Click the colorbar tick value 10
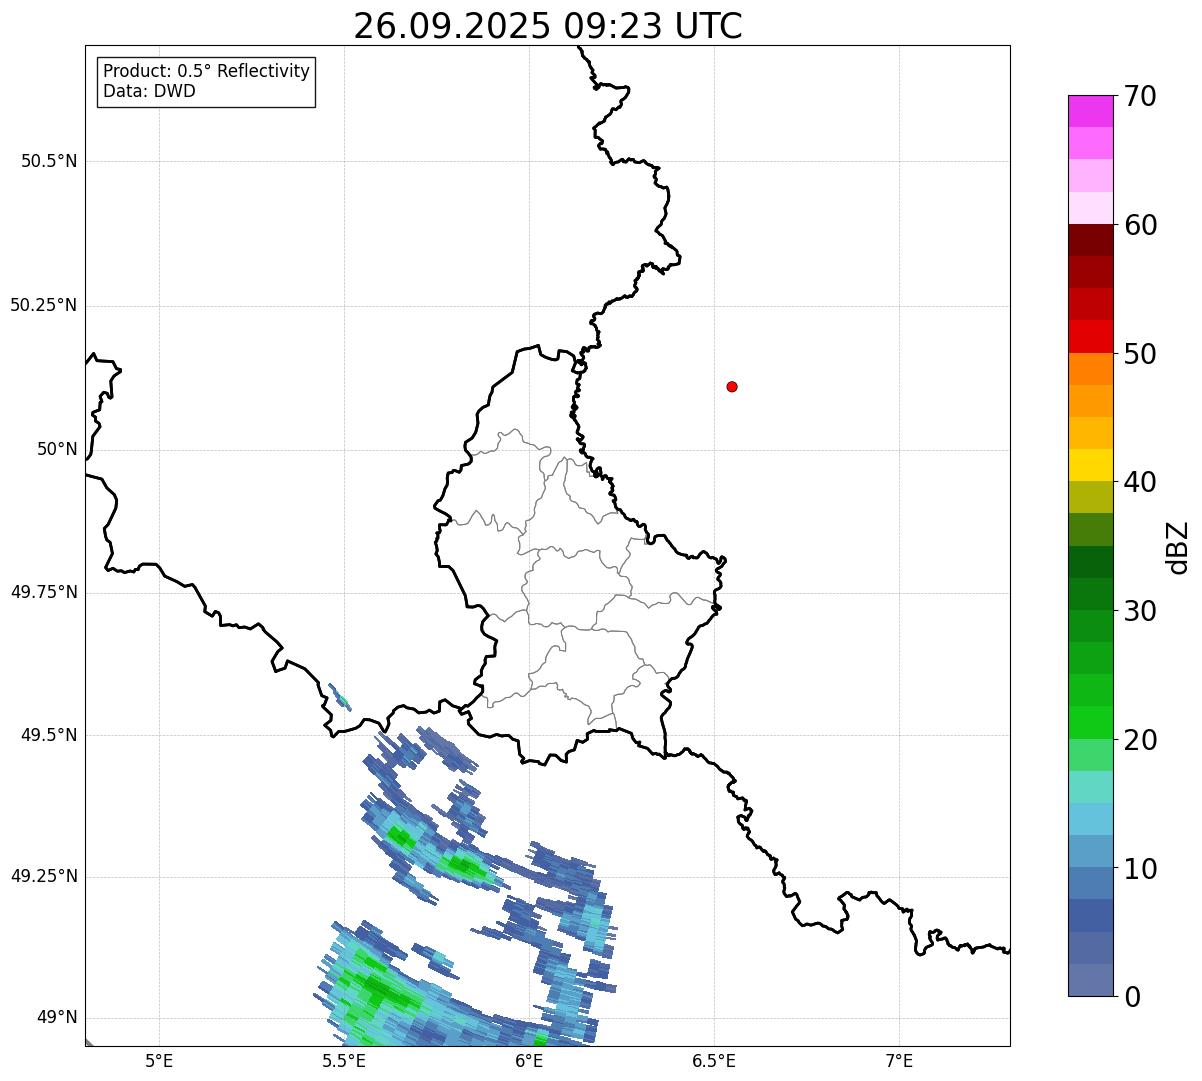Viewport: 1202px width, 1081px height. click(x=1140, y=869)
